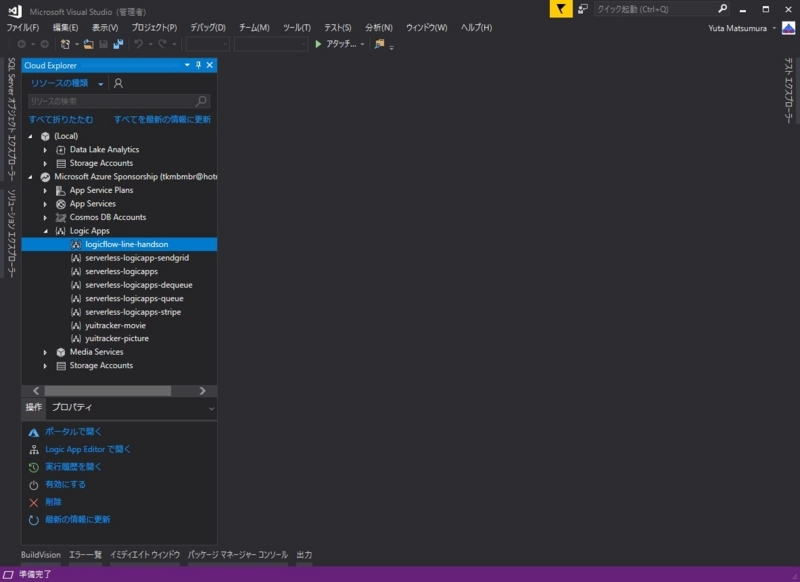The width and height of the screenshot is (800, 582).
Task: Click the redo toolbar icon
Action: coord(162,44)
